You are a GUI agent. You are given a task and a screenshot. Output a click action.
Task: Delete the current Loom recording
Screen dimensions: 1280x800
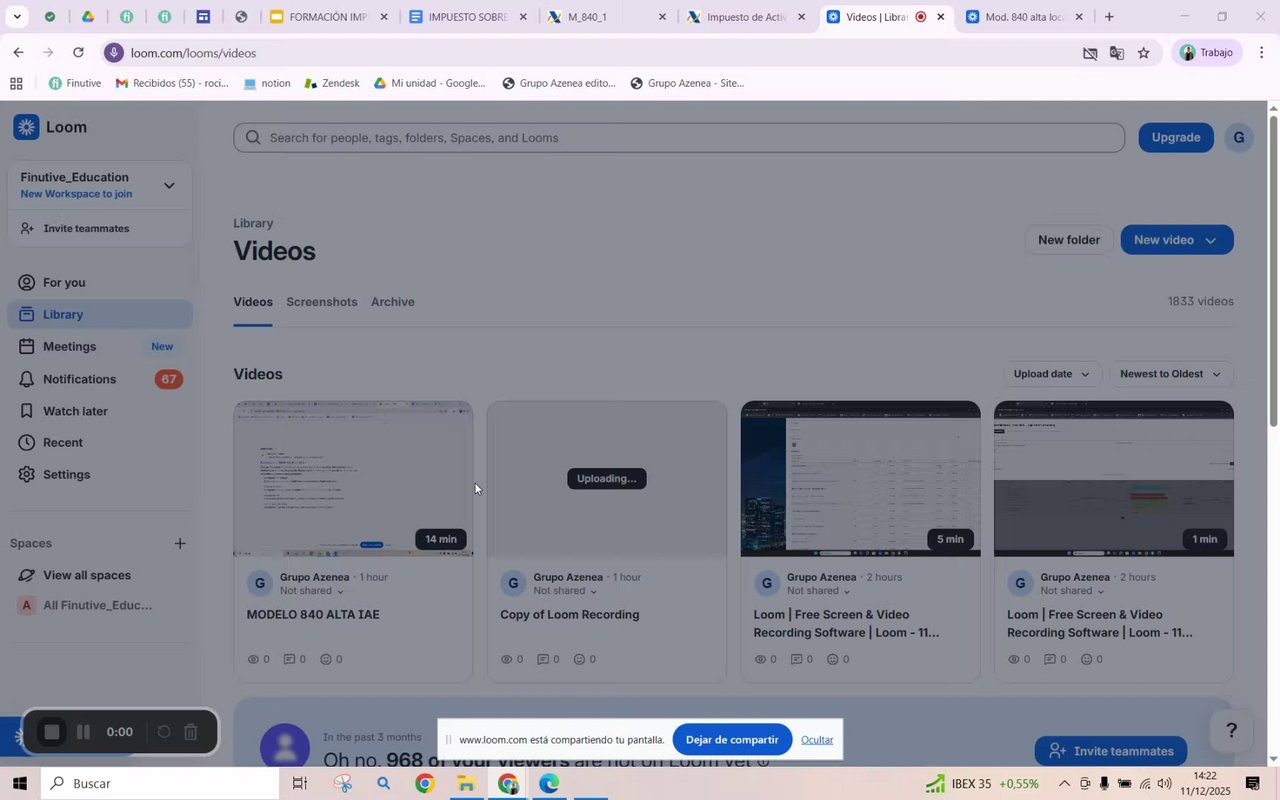click(191, 733)
